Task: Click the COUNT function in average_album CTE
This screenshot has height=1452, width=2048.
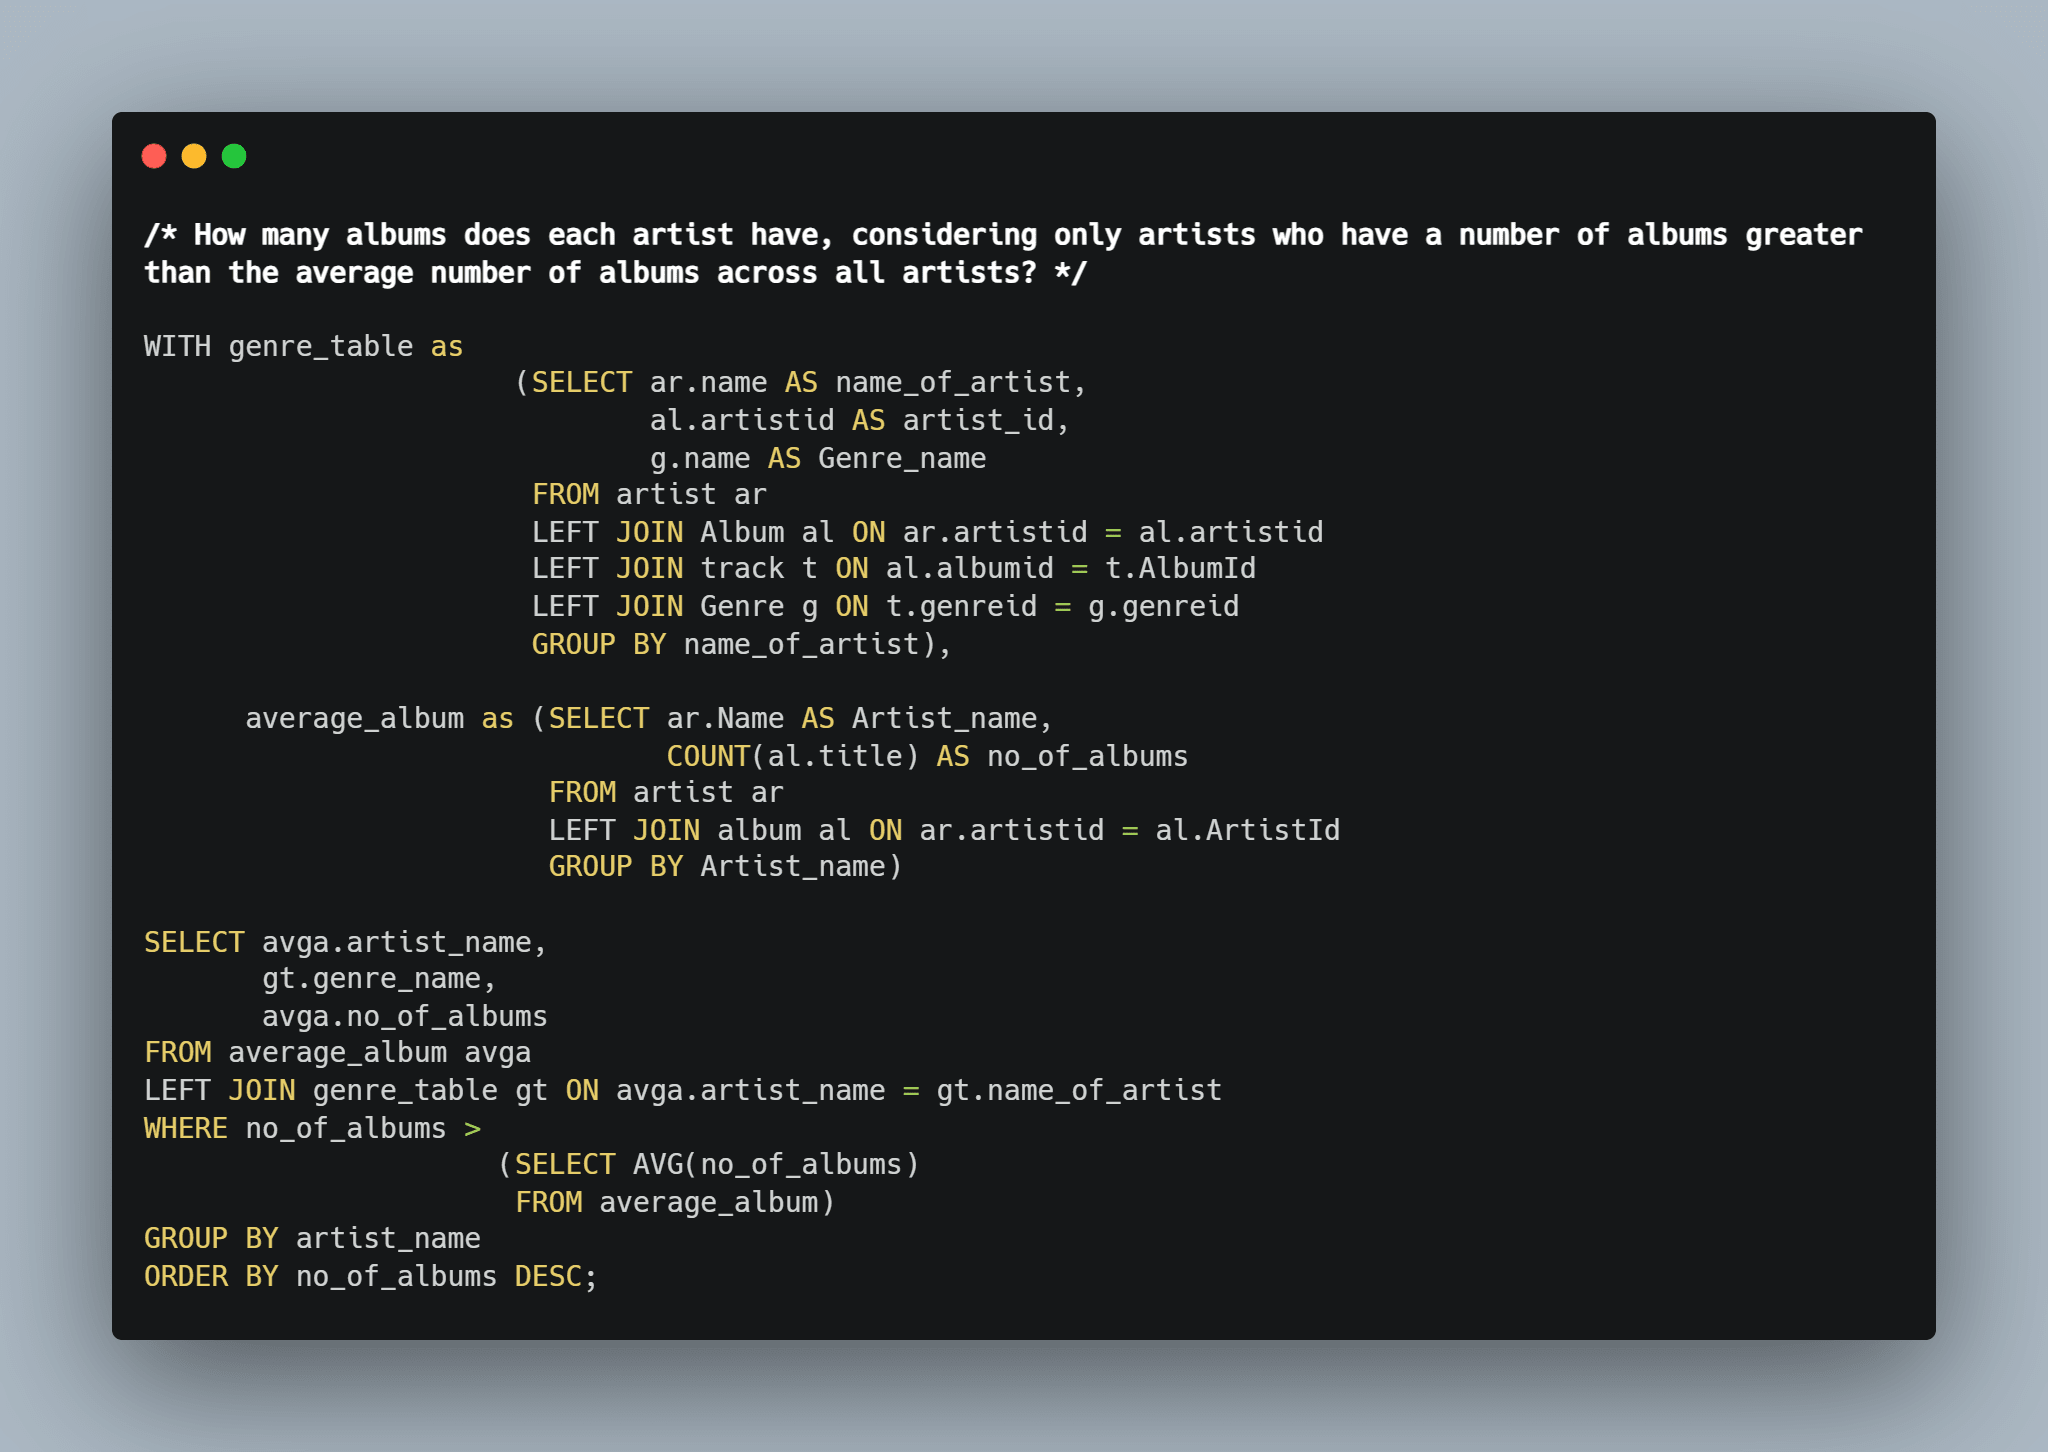Action: point(708,756)
